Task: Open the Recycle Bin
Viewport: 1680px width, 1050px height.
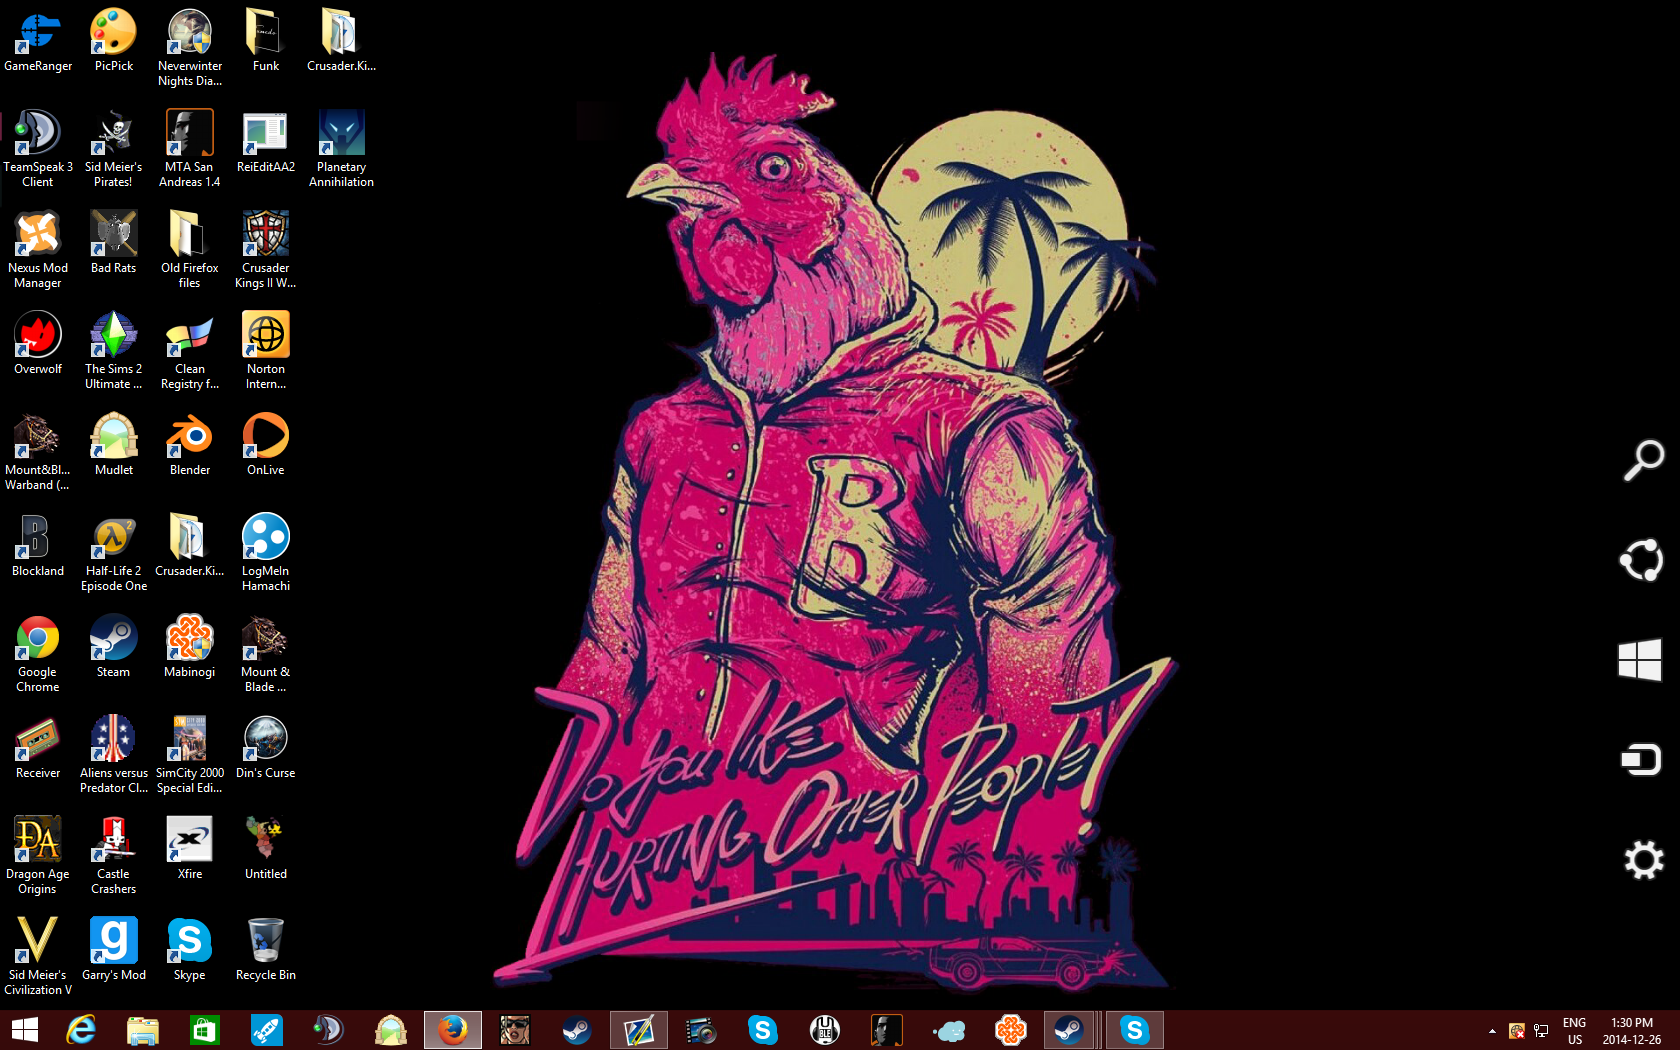Action: click(x=266, y=950)
